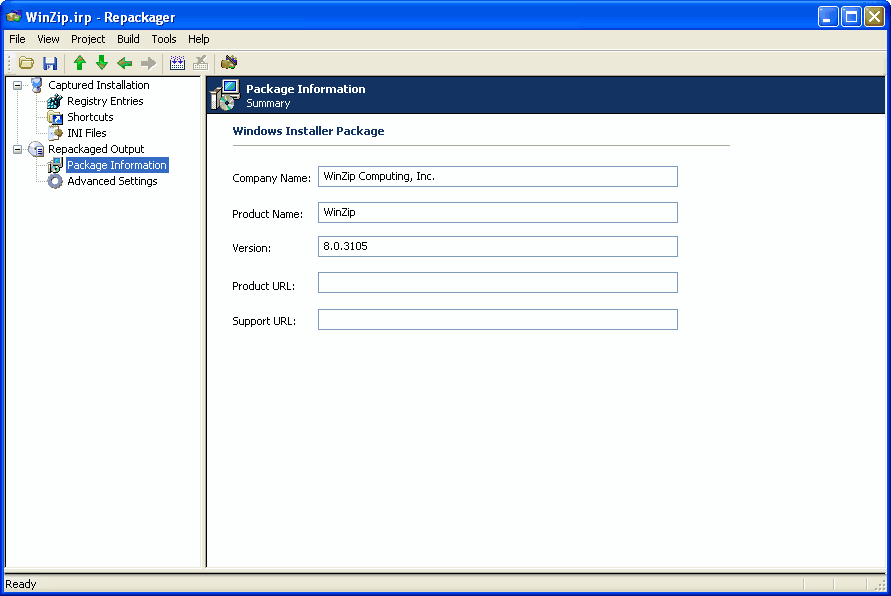Open the Project menu
The image size is (891, 596).
point(88,39)
